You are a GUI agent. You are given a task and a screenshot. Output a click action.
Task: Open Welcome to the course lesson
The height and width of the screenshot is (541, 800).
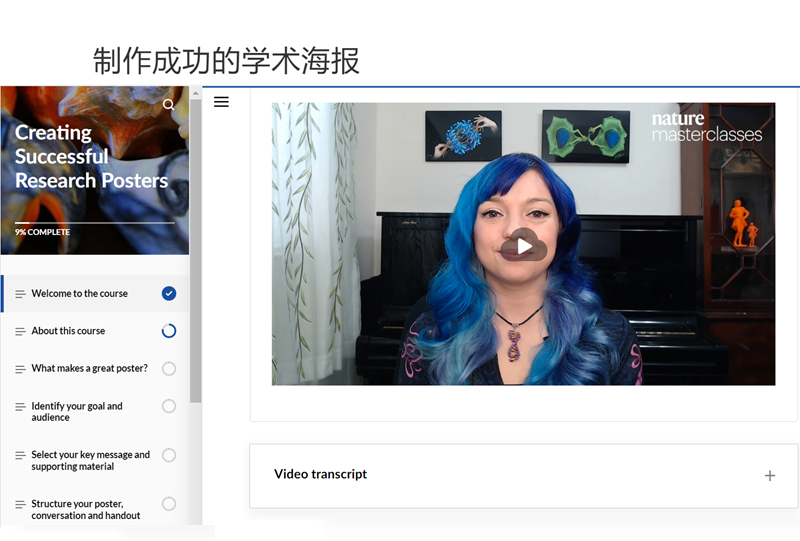coord(95,293)
